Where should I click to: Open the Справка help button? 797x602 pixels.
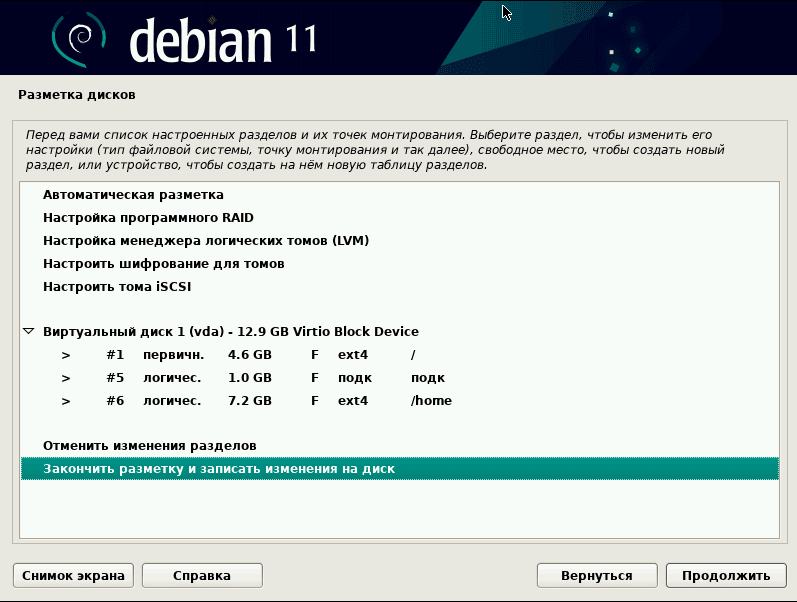tap(202, 576)
